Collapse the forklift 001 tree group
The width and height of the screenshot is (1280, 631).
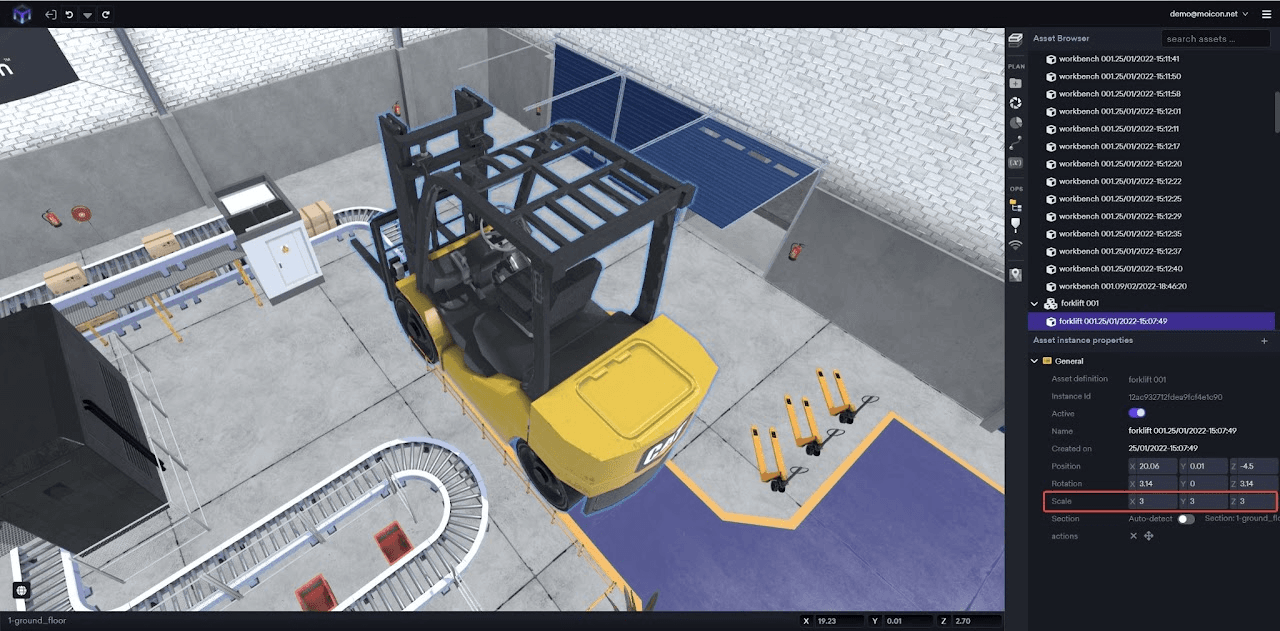tap(1035, 304)
